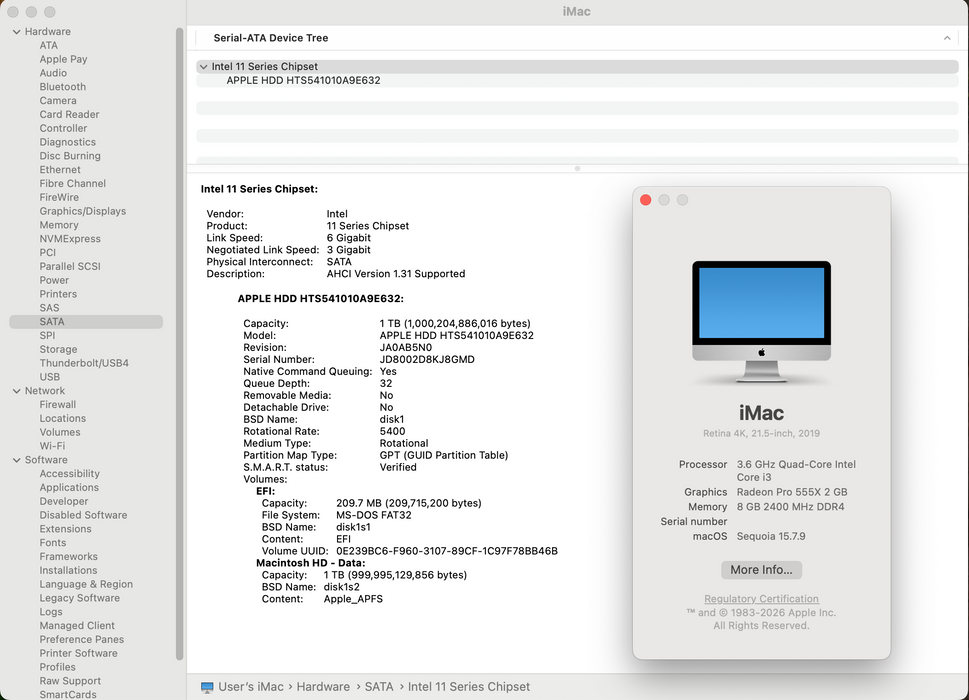Open Language & Region info
The image size is (969, 700).
86,584
